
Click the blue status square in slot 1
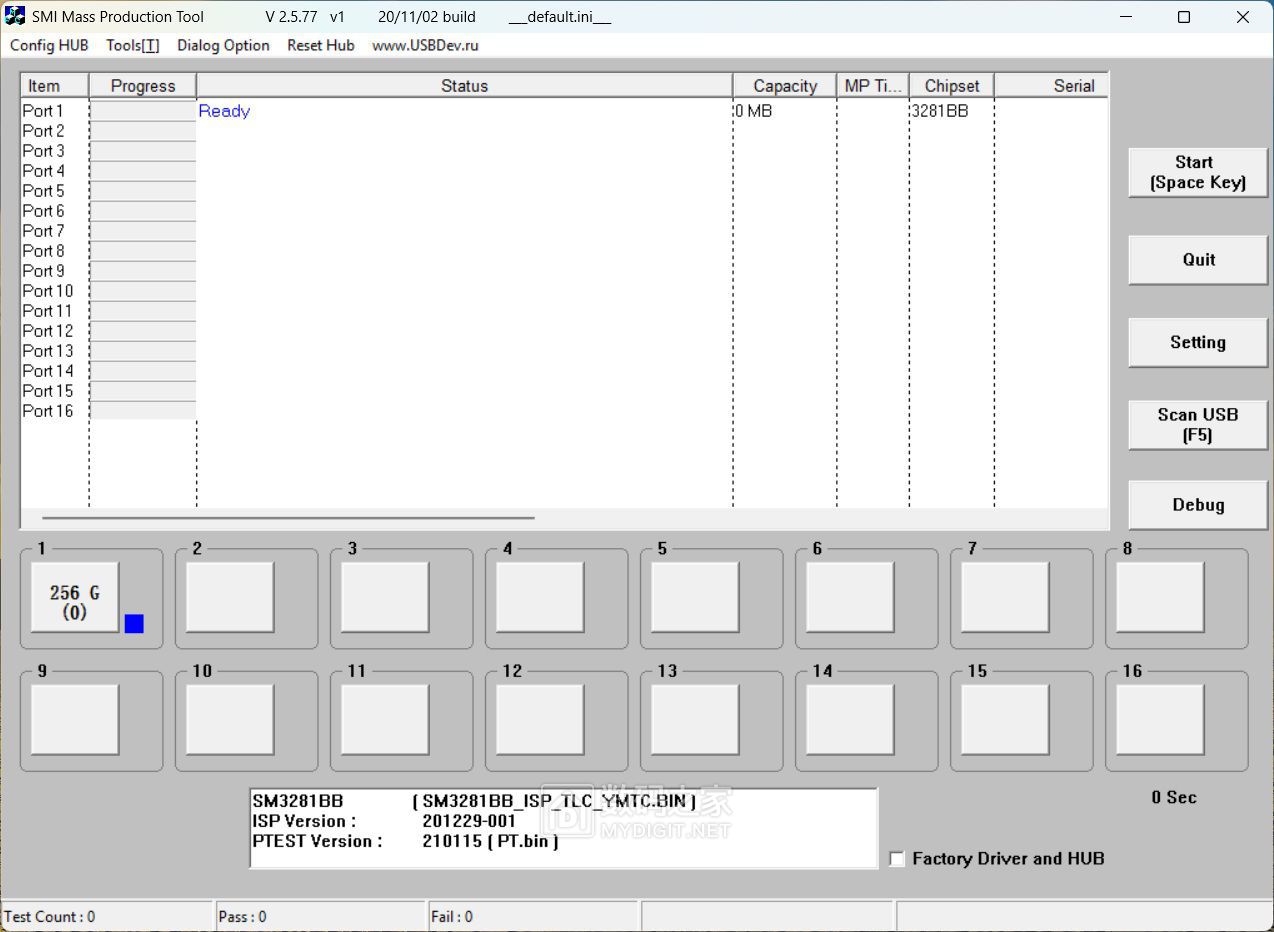tap(134, 624)
